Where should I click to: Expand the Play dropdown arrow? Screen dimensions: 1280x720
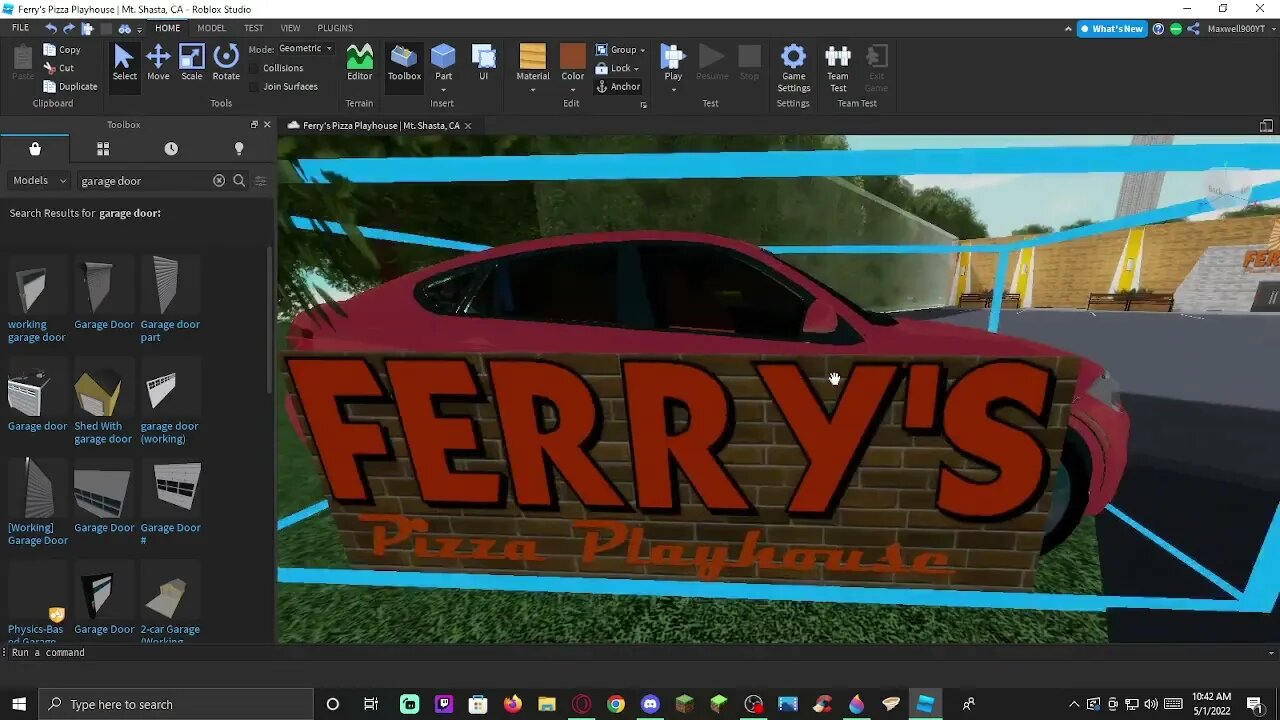[673, 89]
